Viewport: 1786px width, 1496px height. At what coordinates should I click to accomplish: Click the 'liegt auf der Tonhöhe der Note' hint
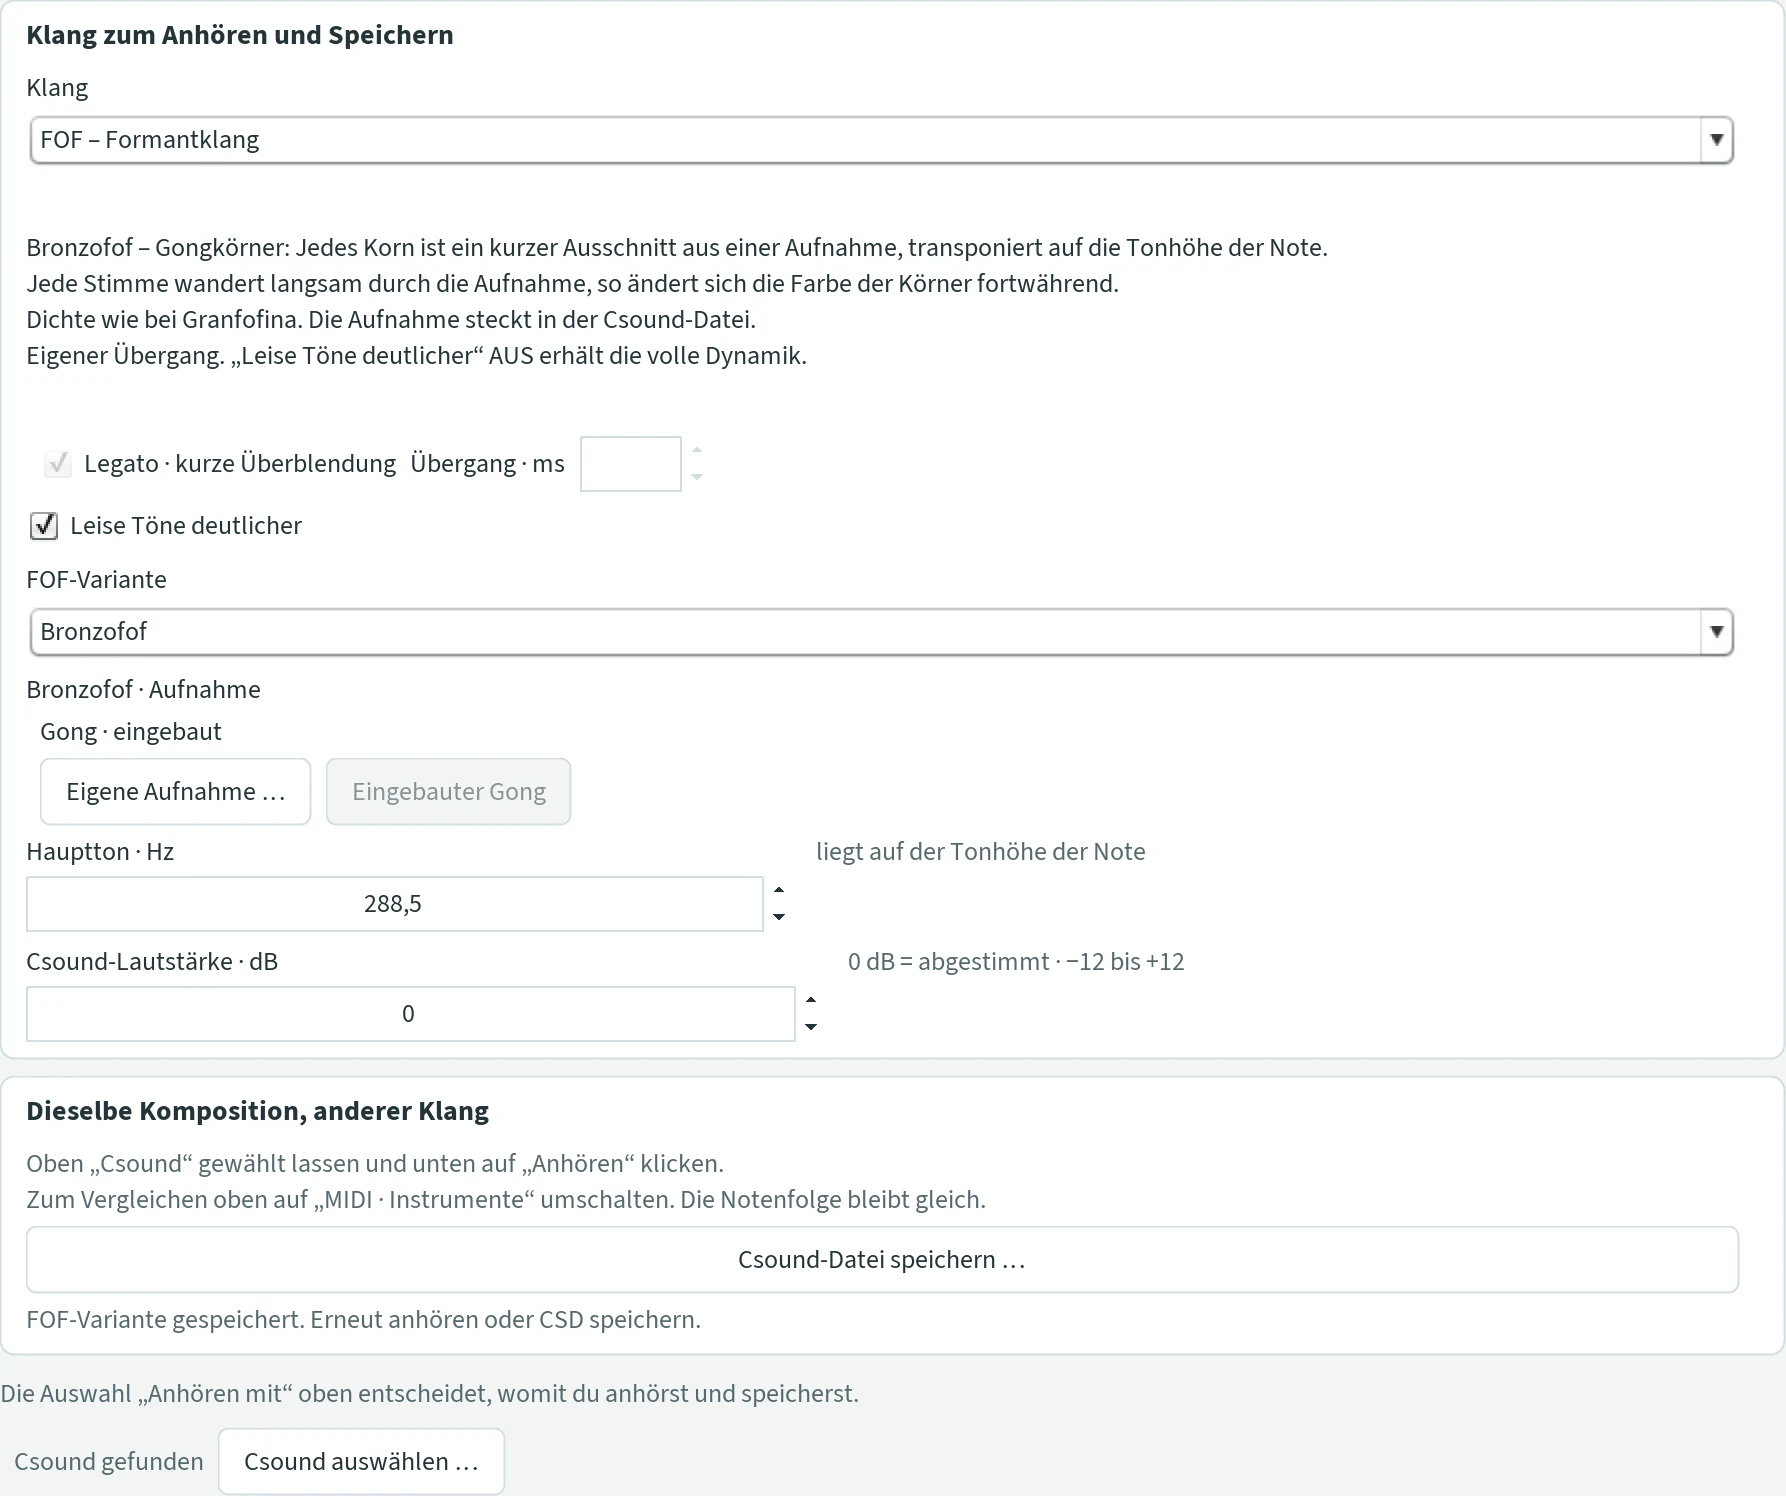point(981,852)
